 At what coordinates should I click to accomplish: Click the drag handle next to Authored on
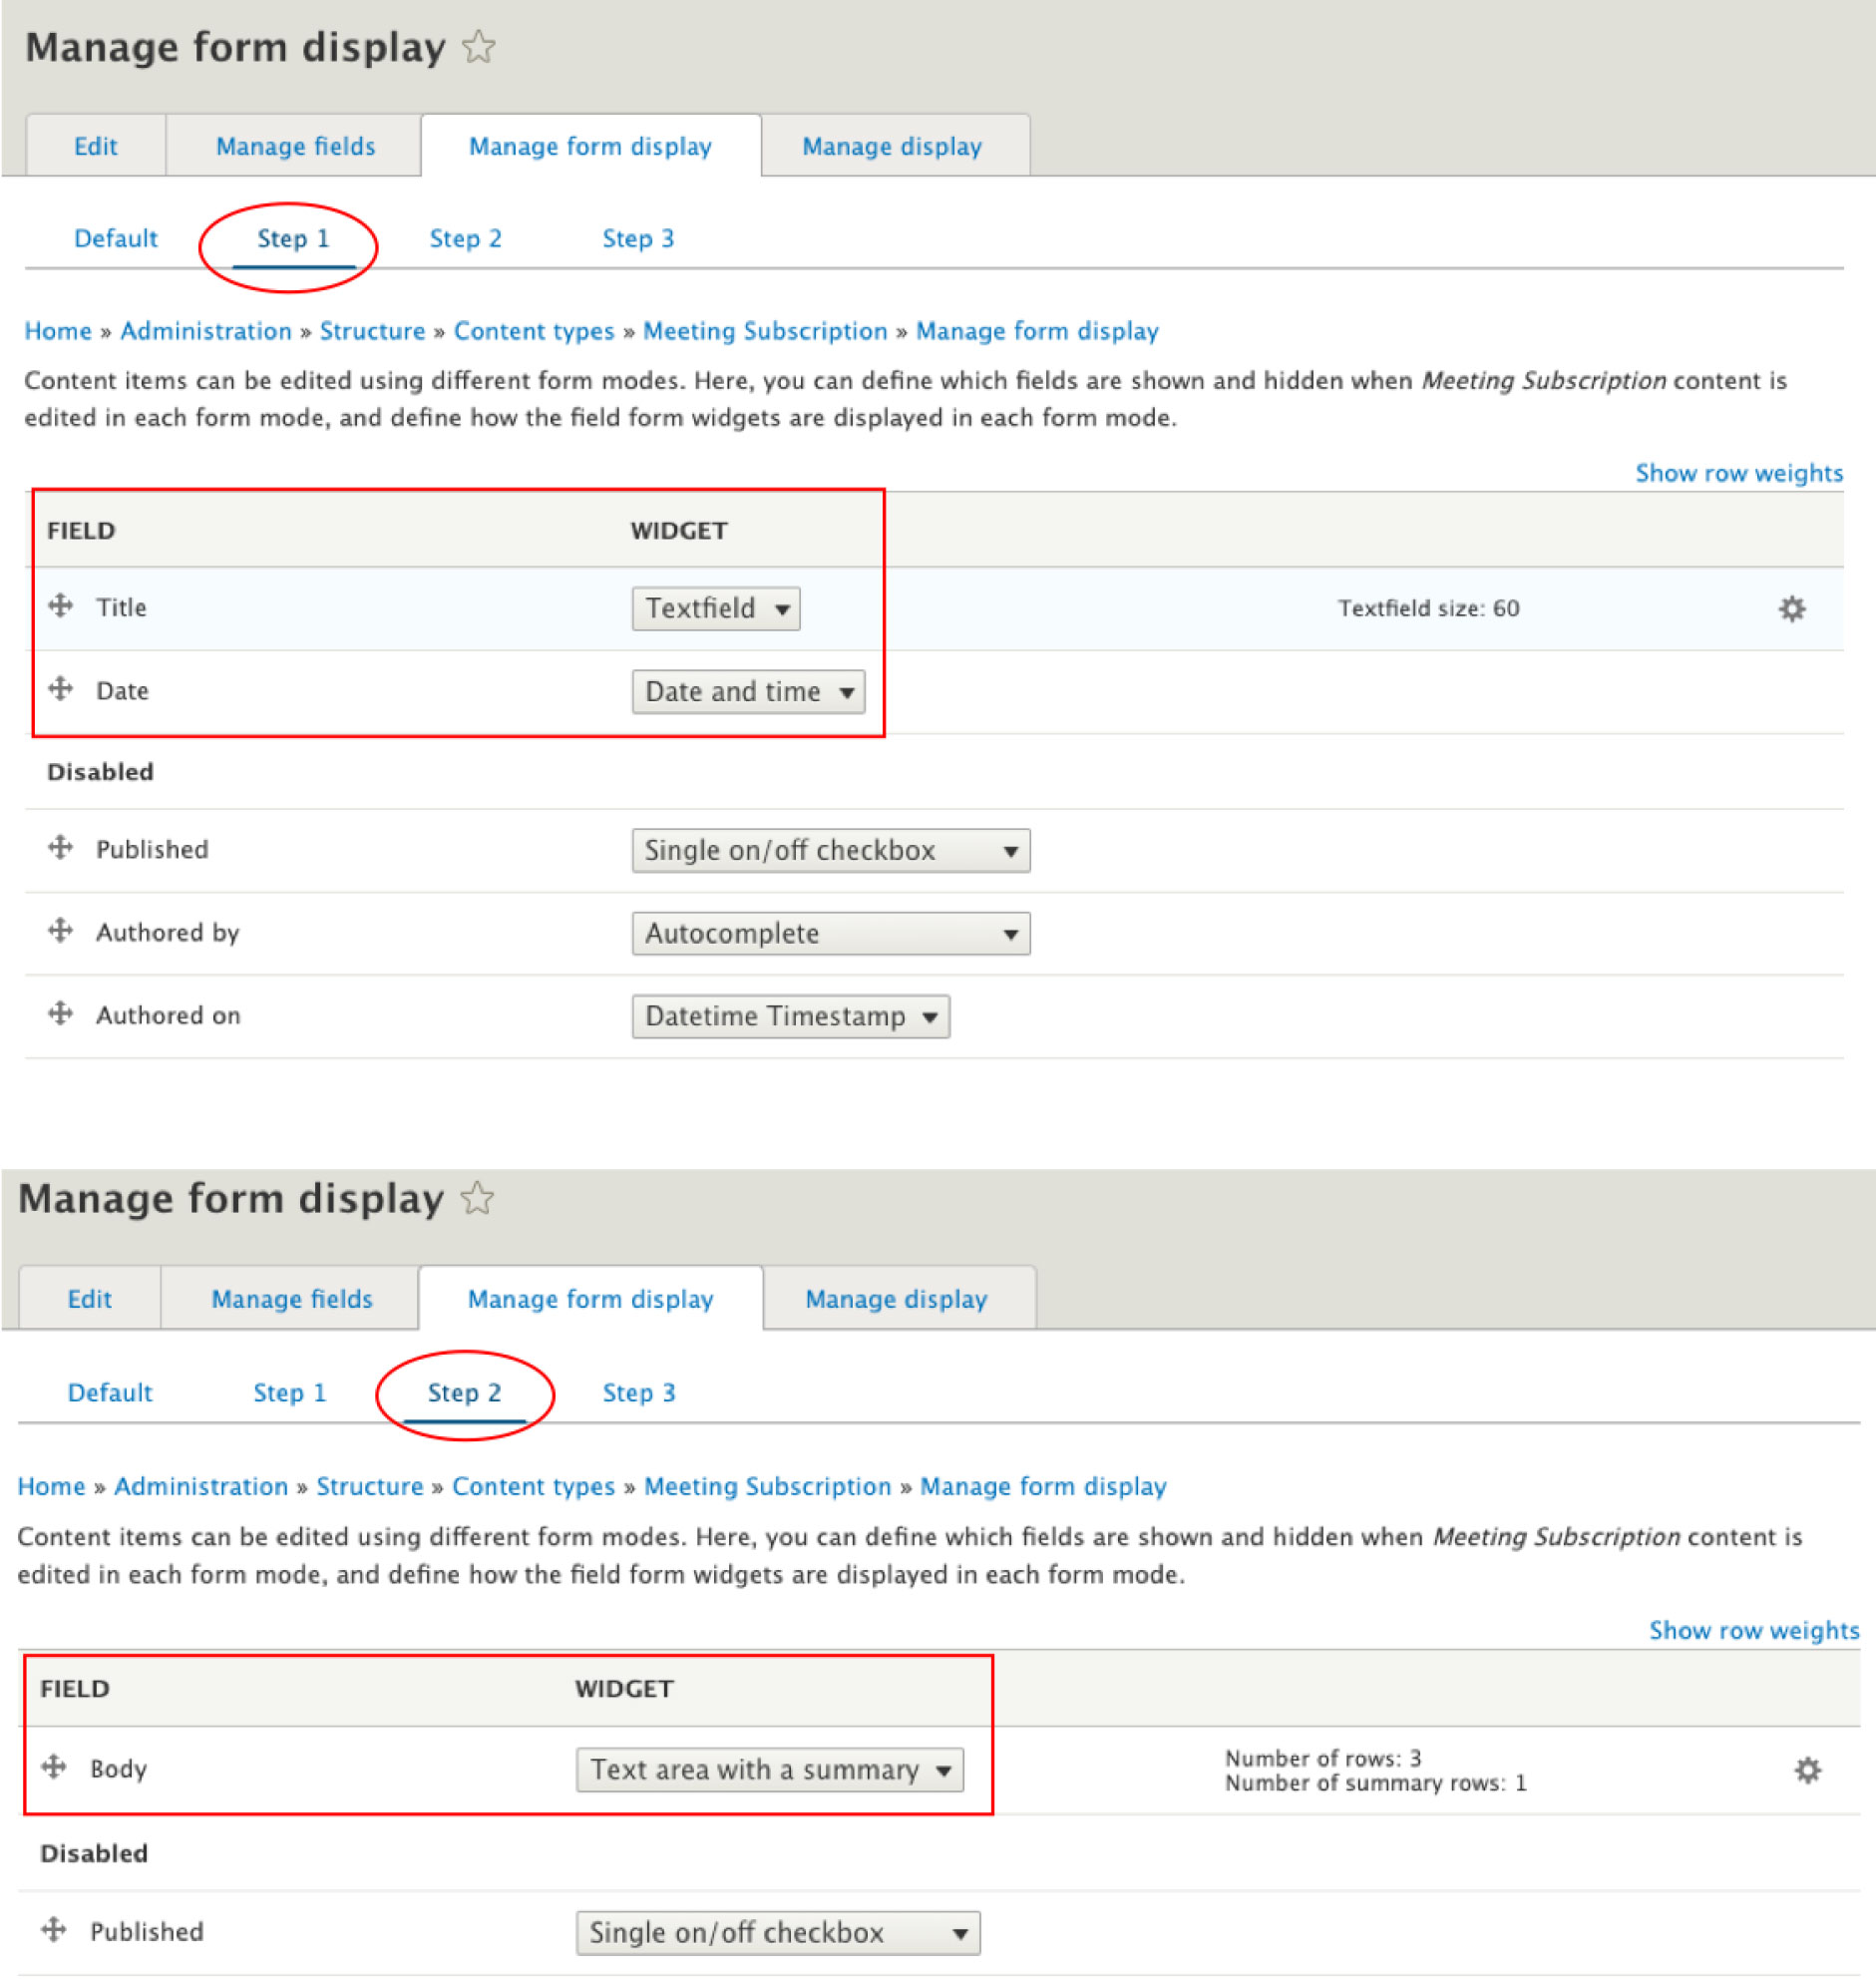pos(60,1014)
